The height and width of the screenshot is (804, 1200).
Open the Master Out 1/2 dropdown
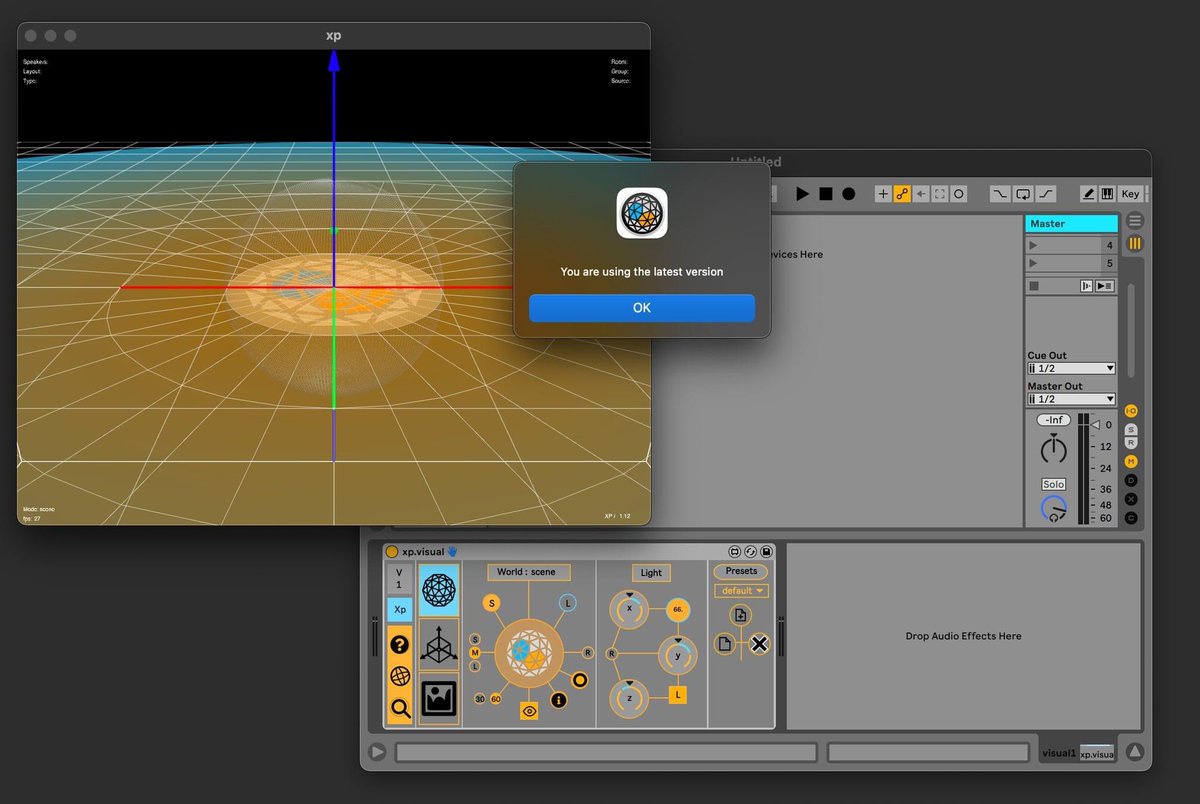(1071, 400)
